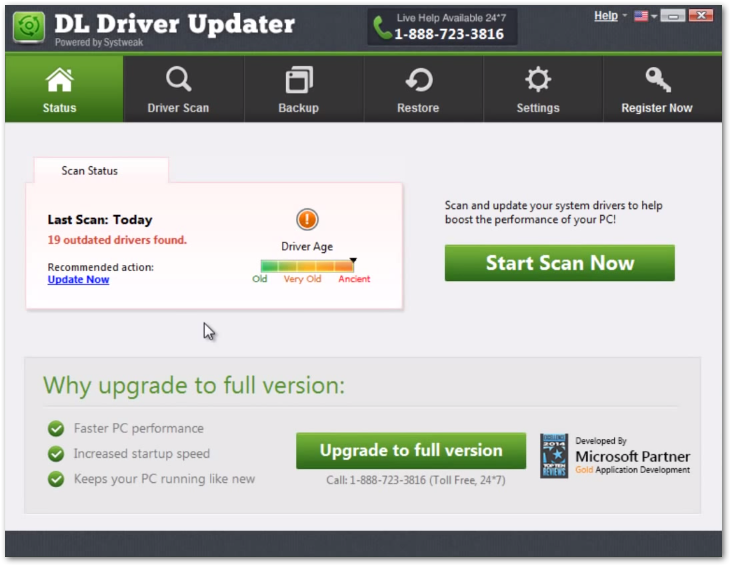Click the Status home icon
The image size is (731, 566).
(x=60, y=80)
